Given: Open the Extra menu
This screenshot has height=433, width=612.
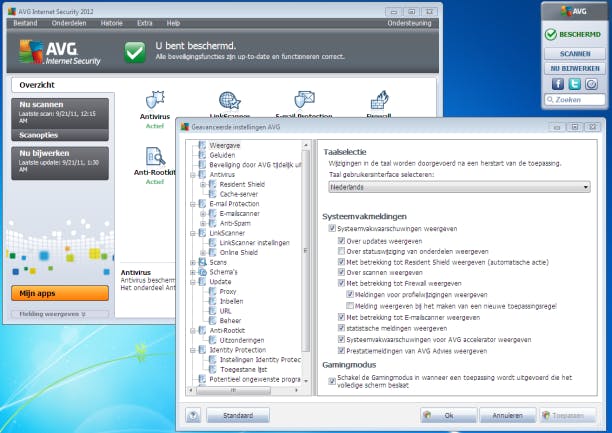Looking at the screenshot, I should coord(145,23).
